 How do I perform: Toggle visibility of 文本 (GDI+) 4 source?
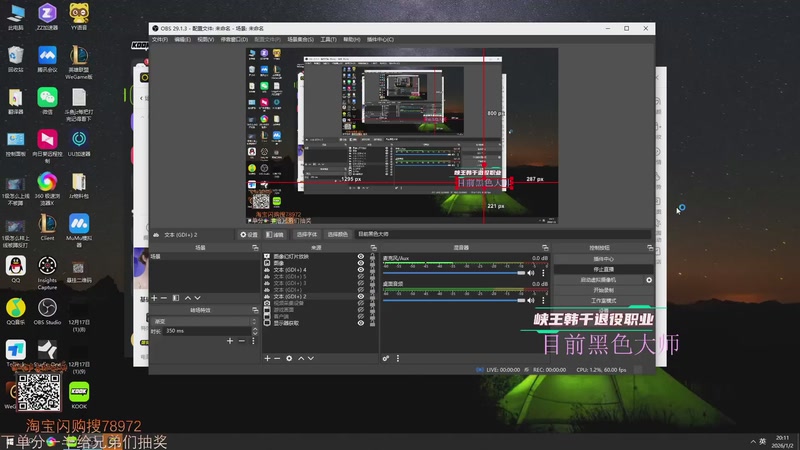pyautogui.click(x=361, y=270)
